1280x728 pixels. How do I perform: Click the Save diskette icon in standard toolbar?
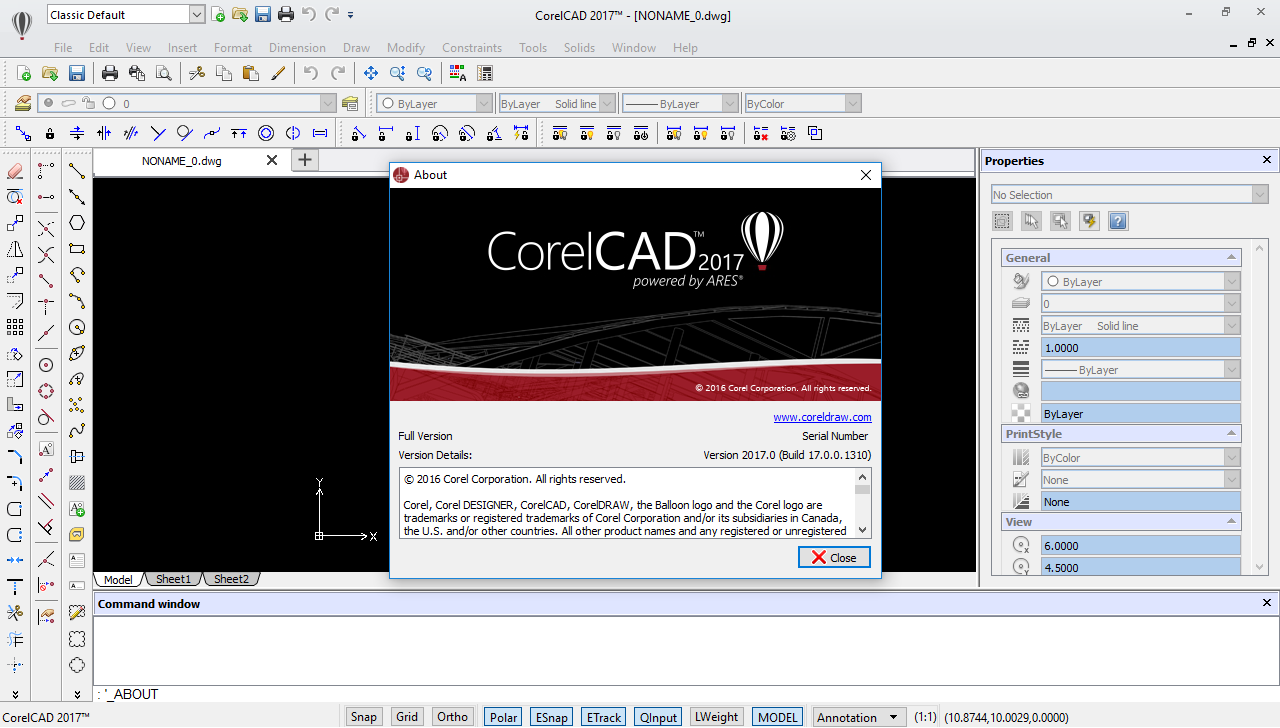[76, 73]
